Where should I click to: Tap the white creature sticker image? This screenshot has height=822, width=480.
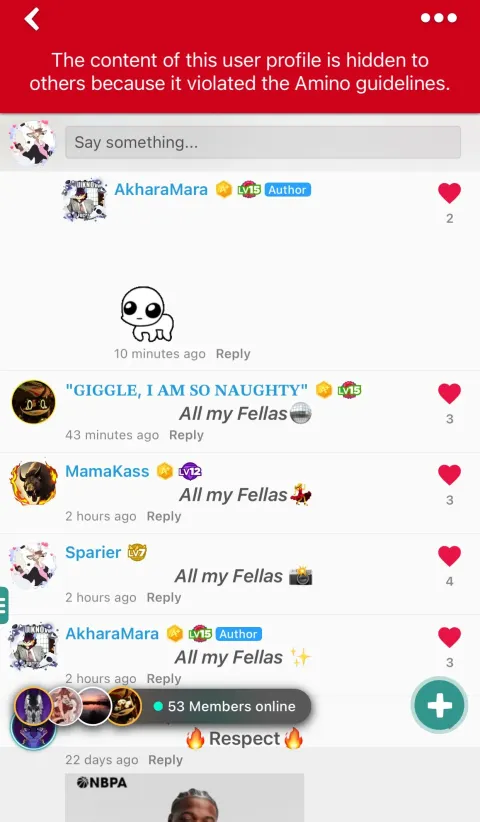point(147,314)
